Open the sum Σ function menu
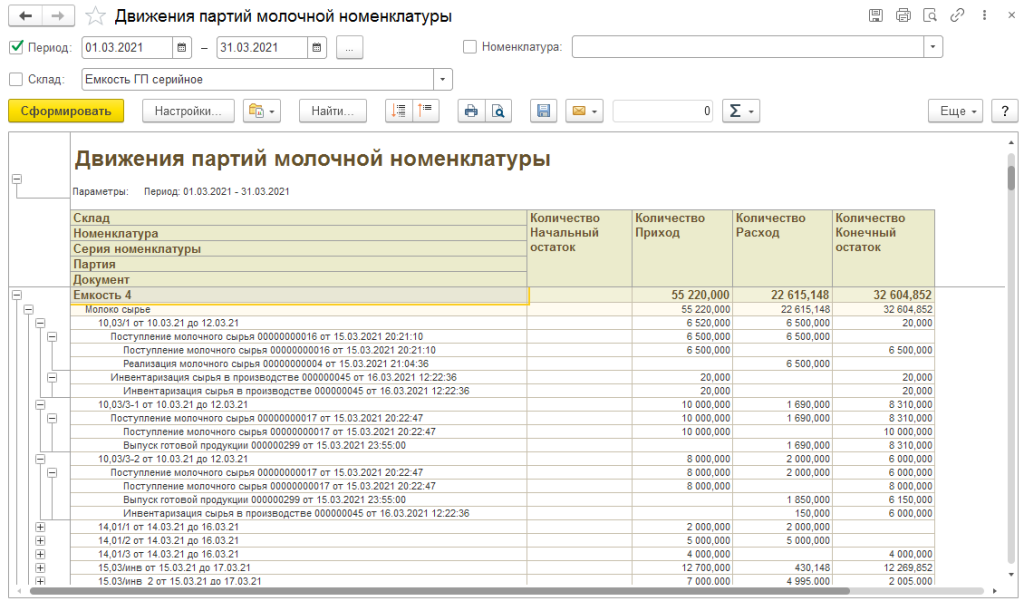The image size is (1024, 601). click(741, 111)
